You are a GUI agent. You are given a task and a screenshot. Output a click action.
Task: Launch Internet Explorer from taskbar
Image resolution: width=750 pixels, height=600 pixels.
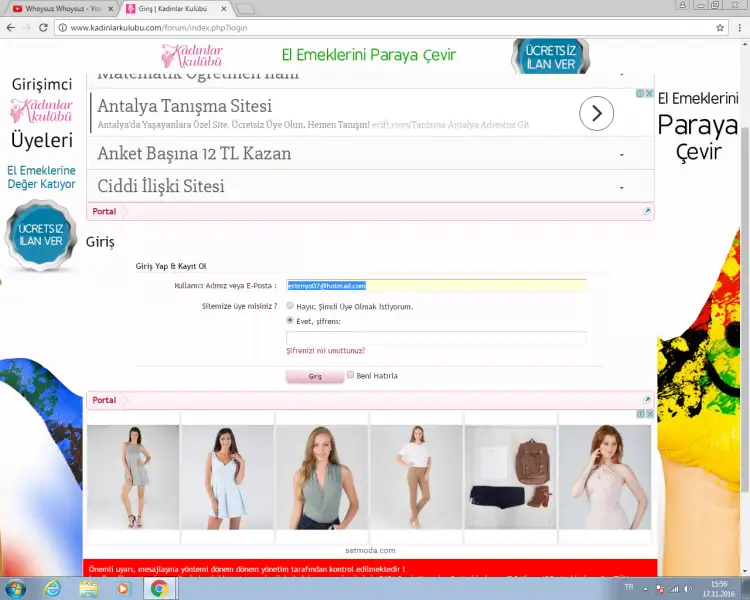[x=52, y=588]
